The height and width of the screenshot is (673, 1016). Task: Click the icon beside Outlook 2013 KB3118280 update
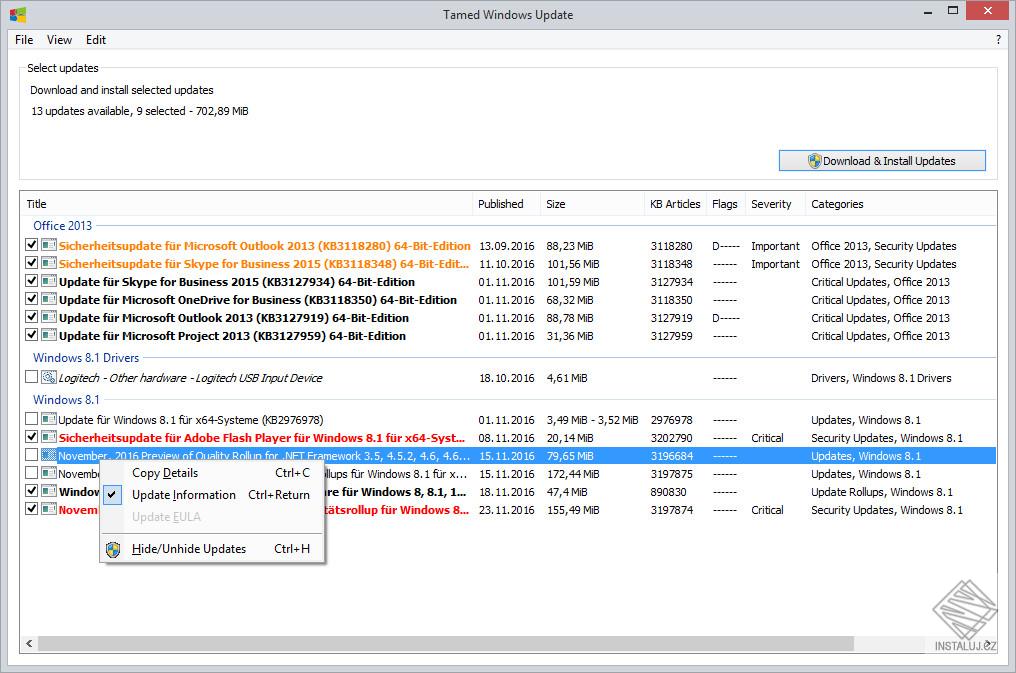(x=49, y=245)
